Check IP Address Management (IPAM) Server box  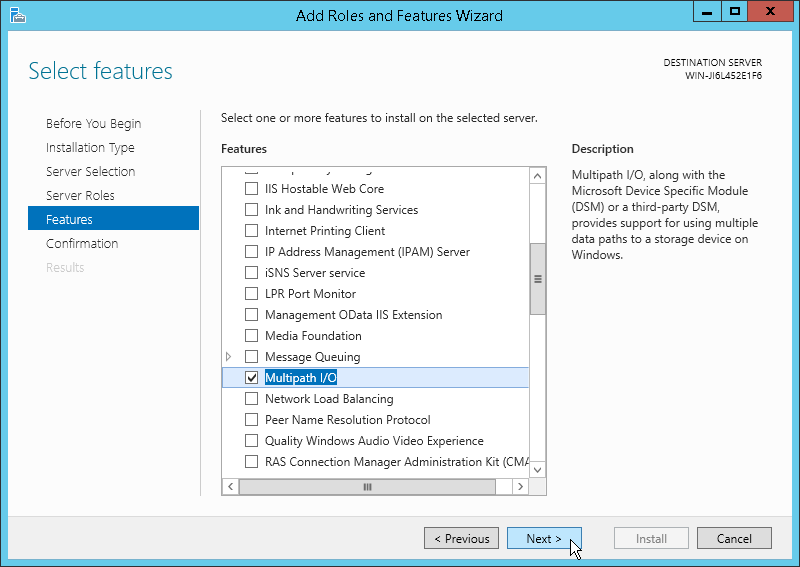pos(252,252)
